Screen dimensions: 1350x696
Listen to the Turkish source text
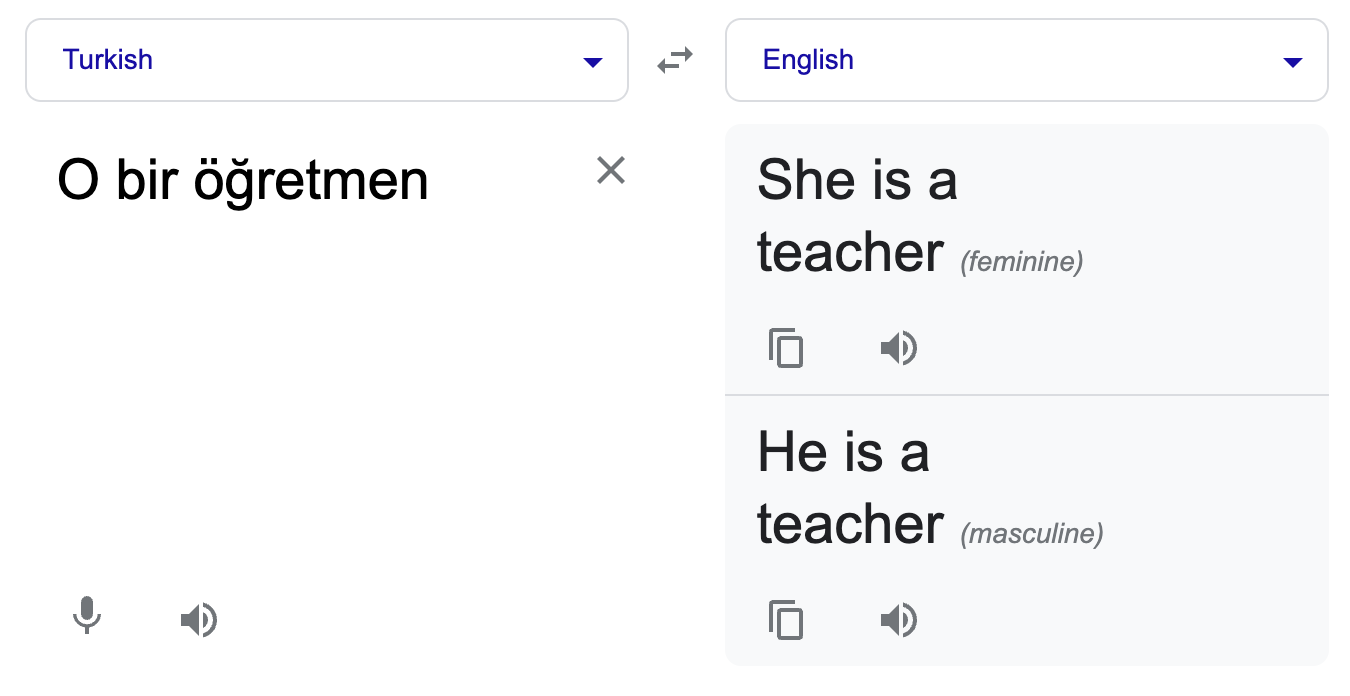(198, 621)
